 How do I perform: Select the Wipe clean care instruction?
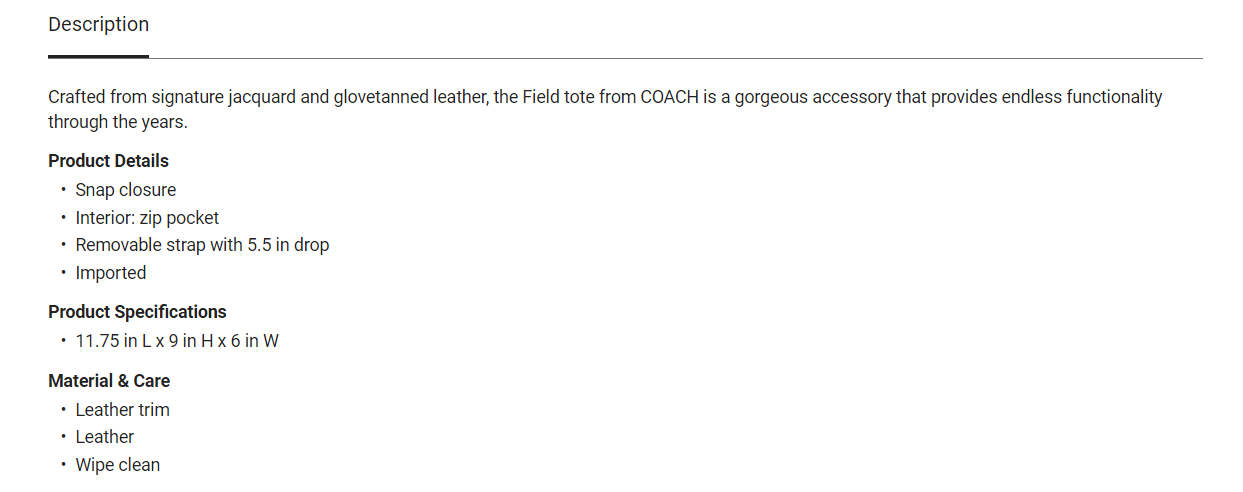tap(117, 465)
